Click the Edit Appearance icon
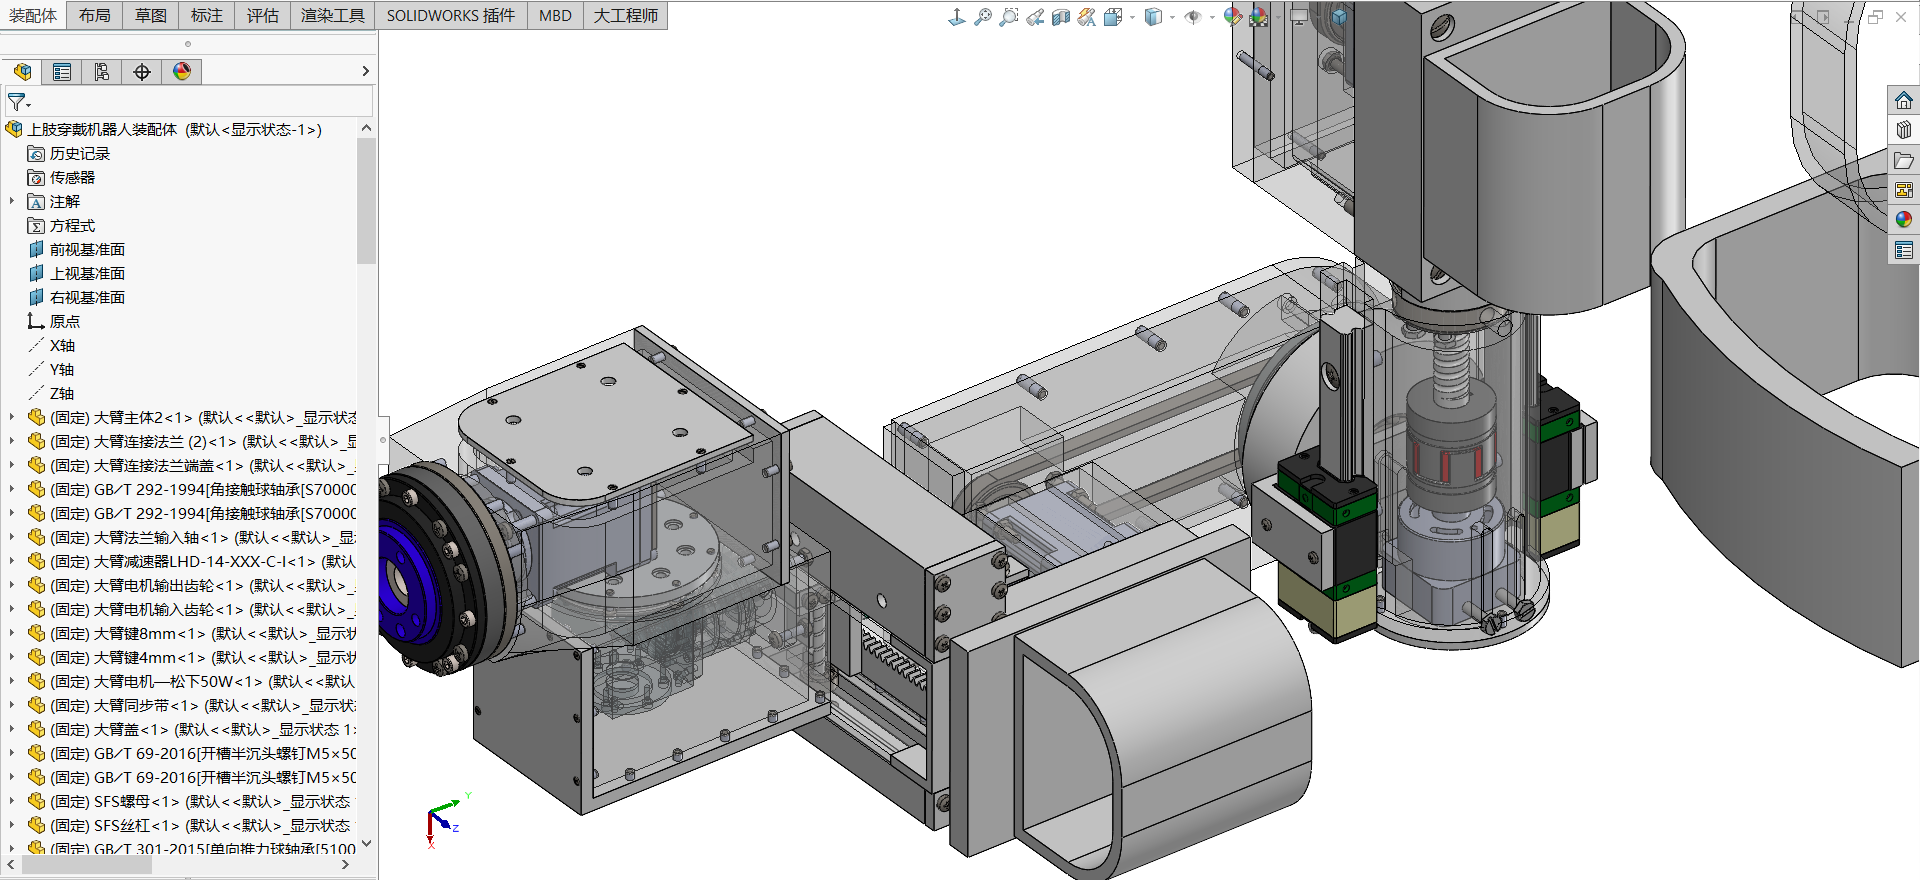This screenshot has height=880, width=1920. (1232, 16)
